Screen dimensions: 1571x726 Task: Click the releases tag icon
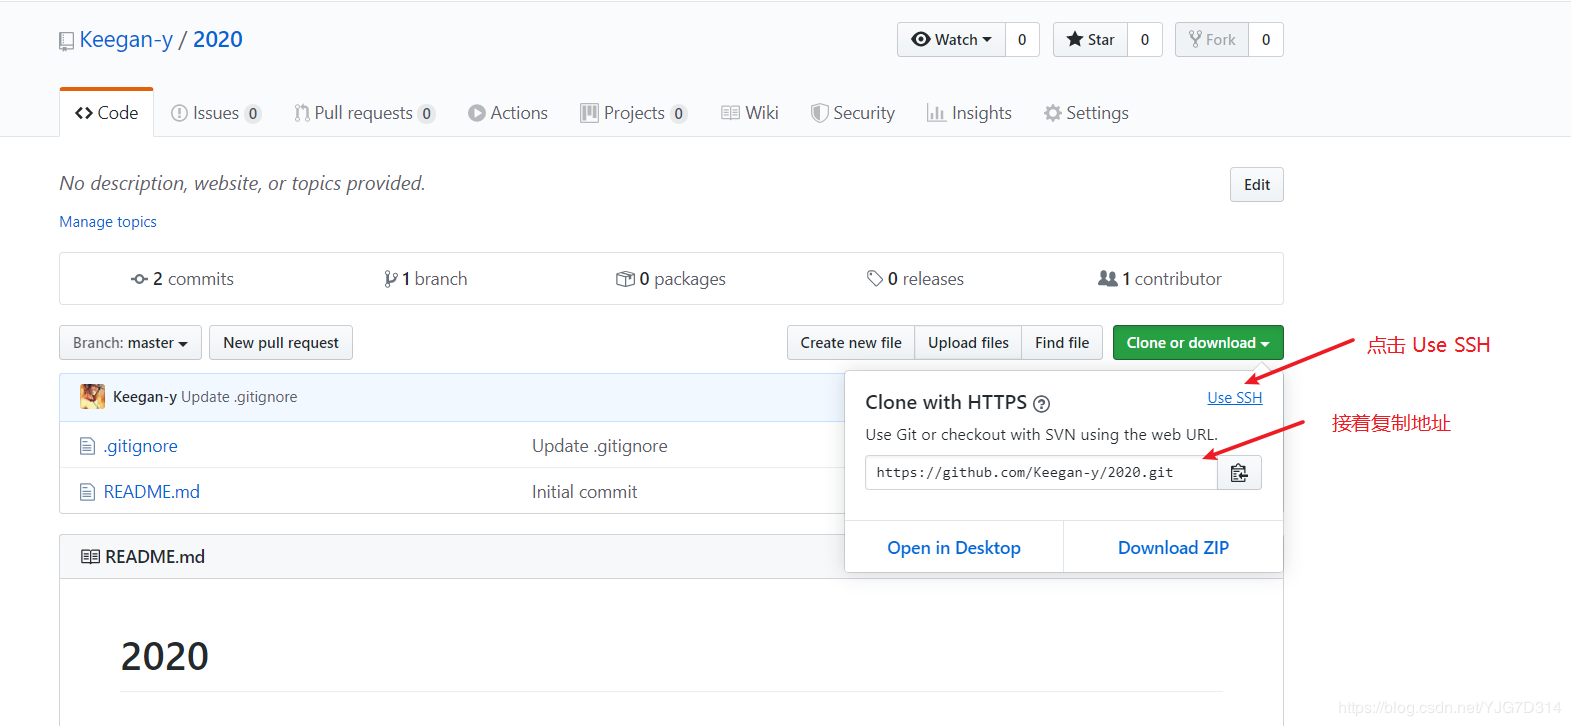(x=874, y=279)
